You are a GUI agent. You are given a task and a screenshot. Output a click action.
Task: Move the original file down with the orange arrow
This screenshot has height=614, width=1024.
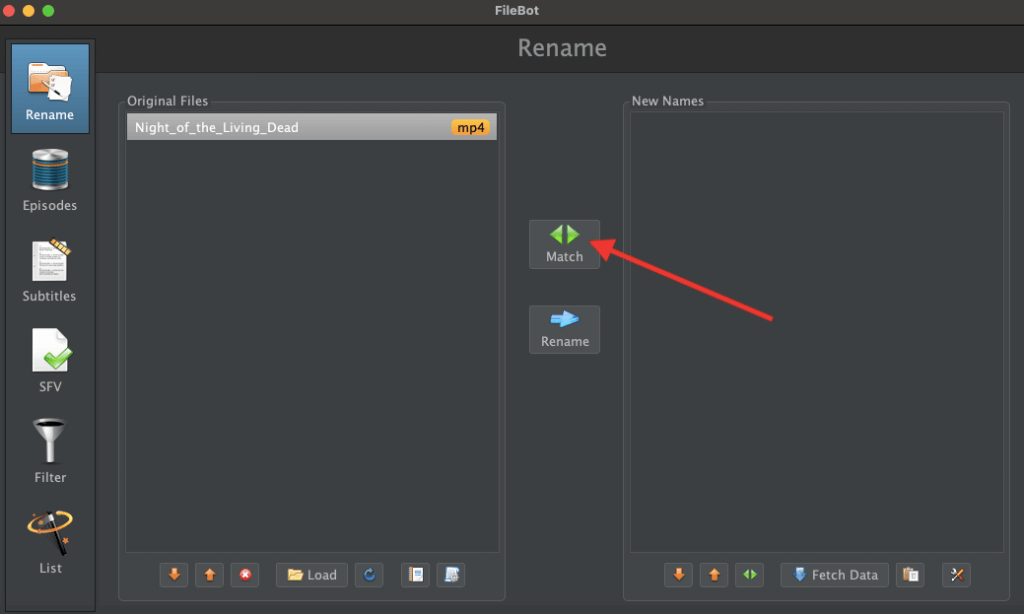tap(174, 575)
